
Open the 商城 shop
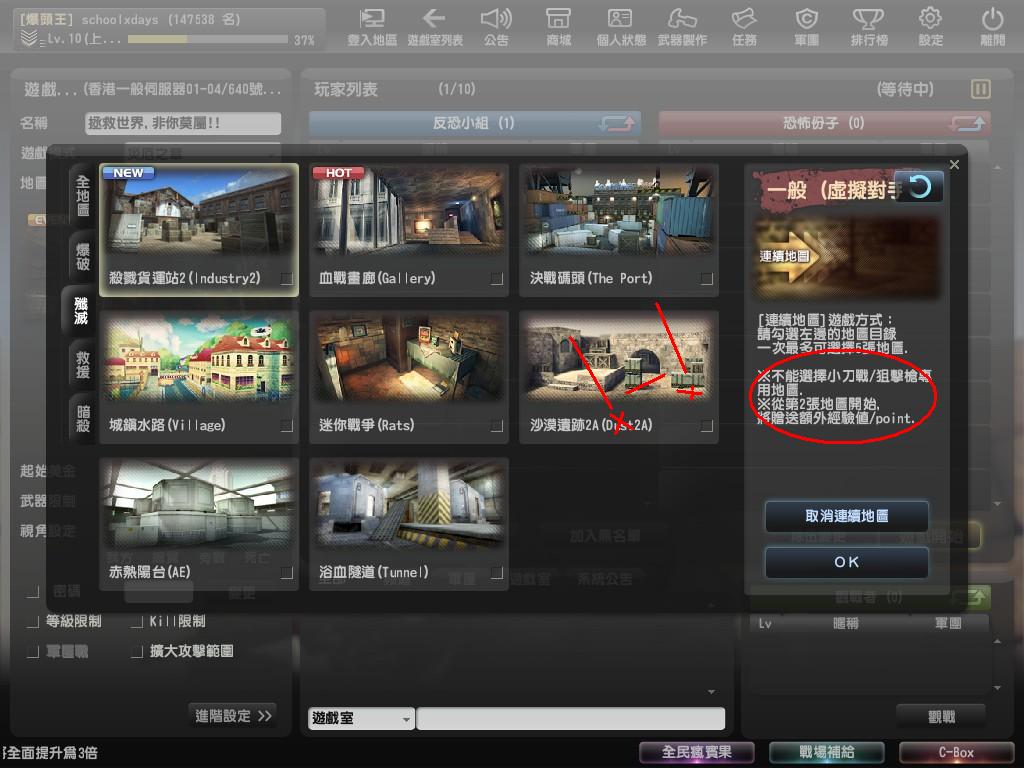coord(559,27)
